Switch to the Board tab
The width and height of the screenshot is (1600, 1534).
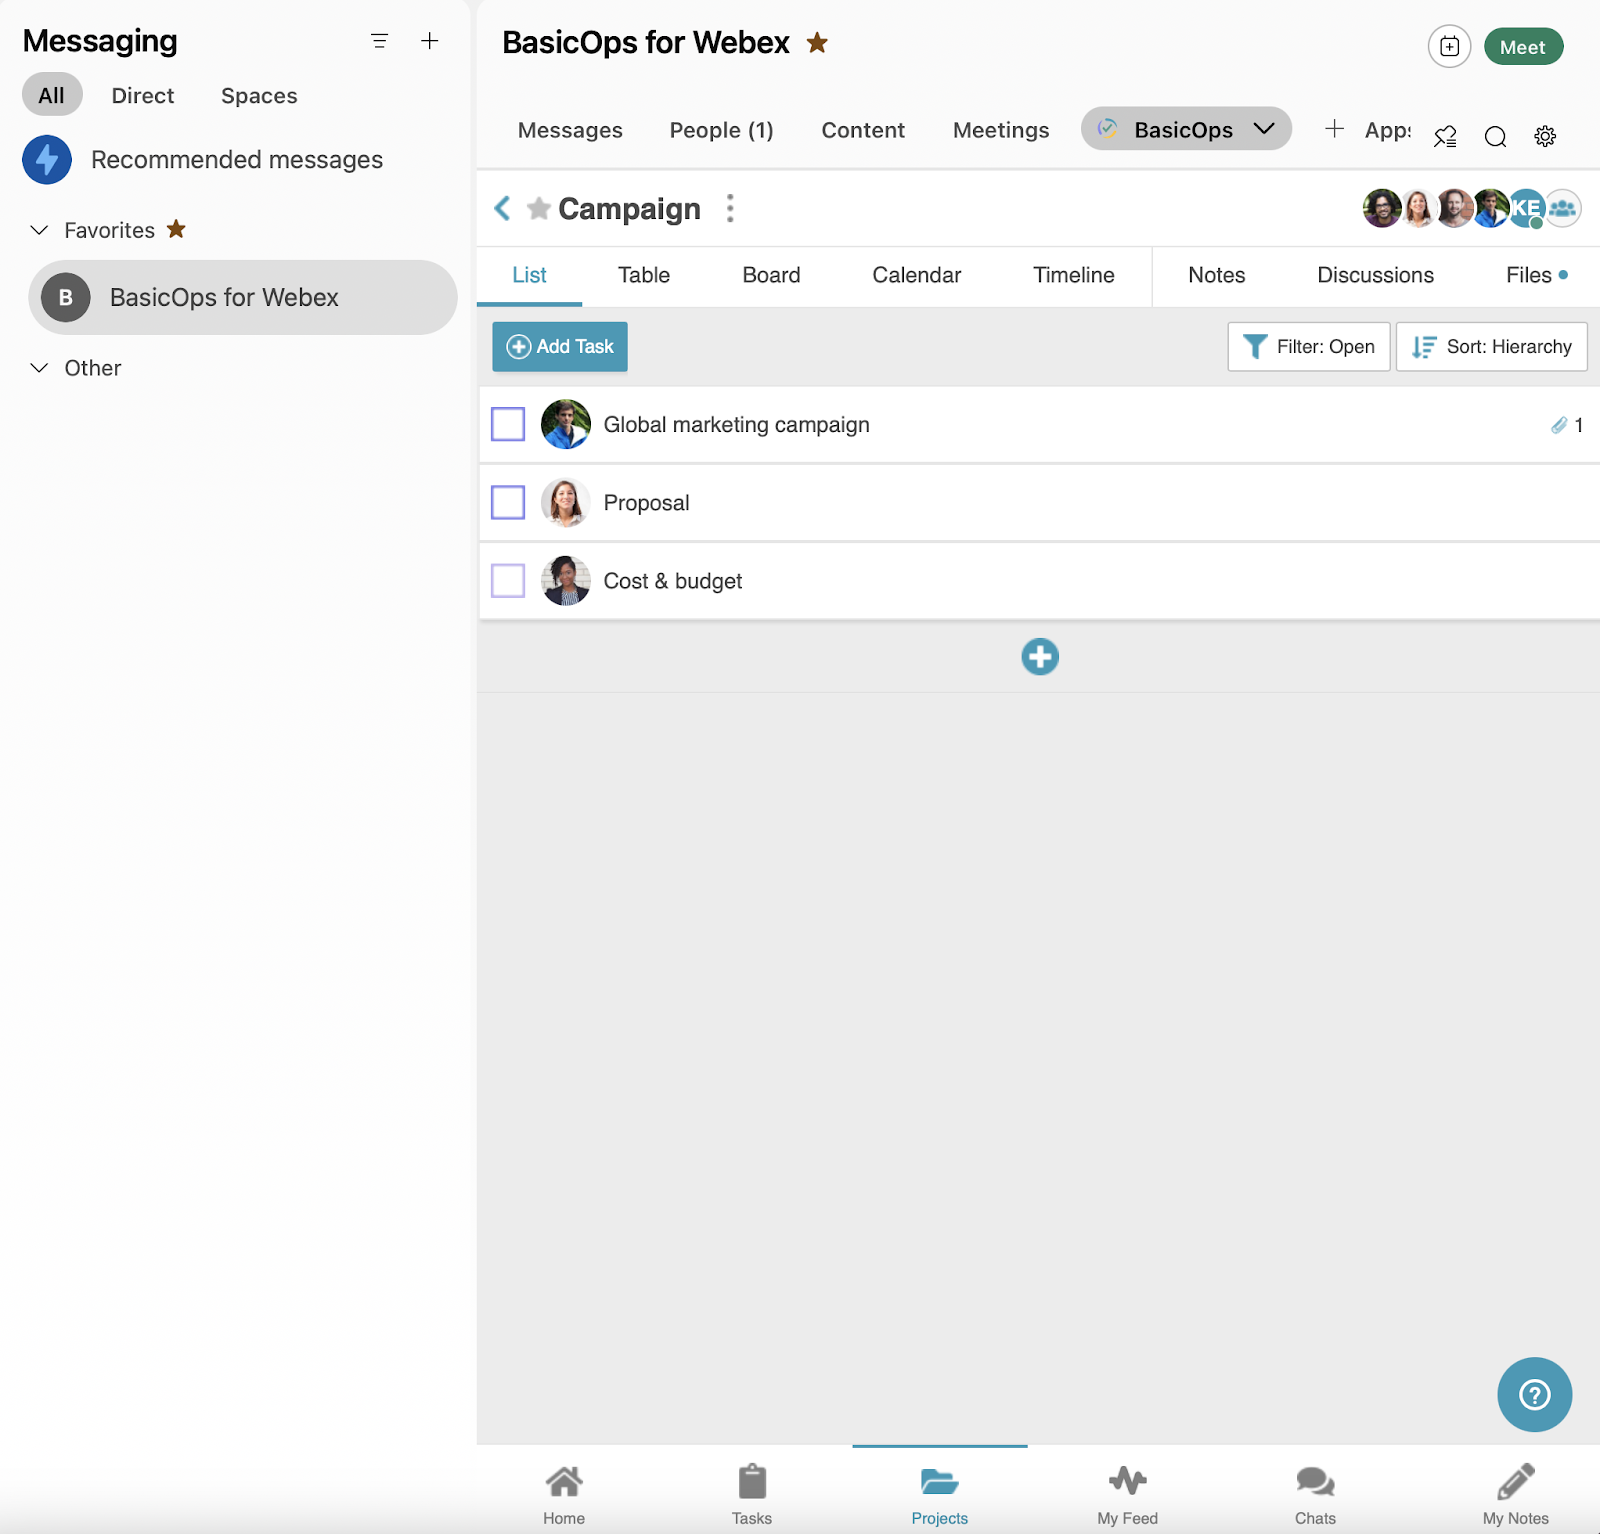point(770,275)
